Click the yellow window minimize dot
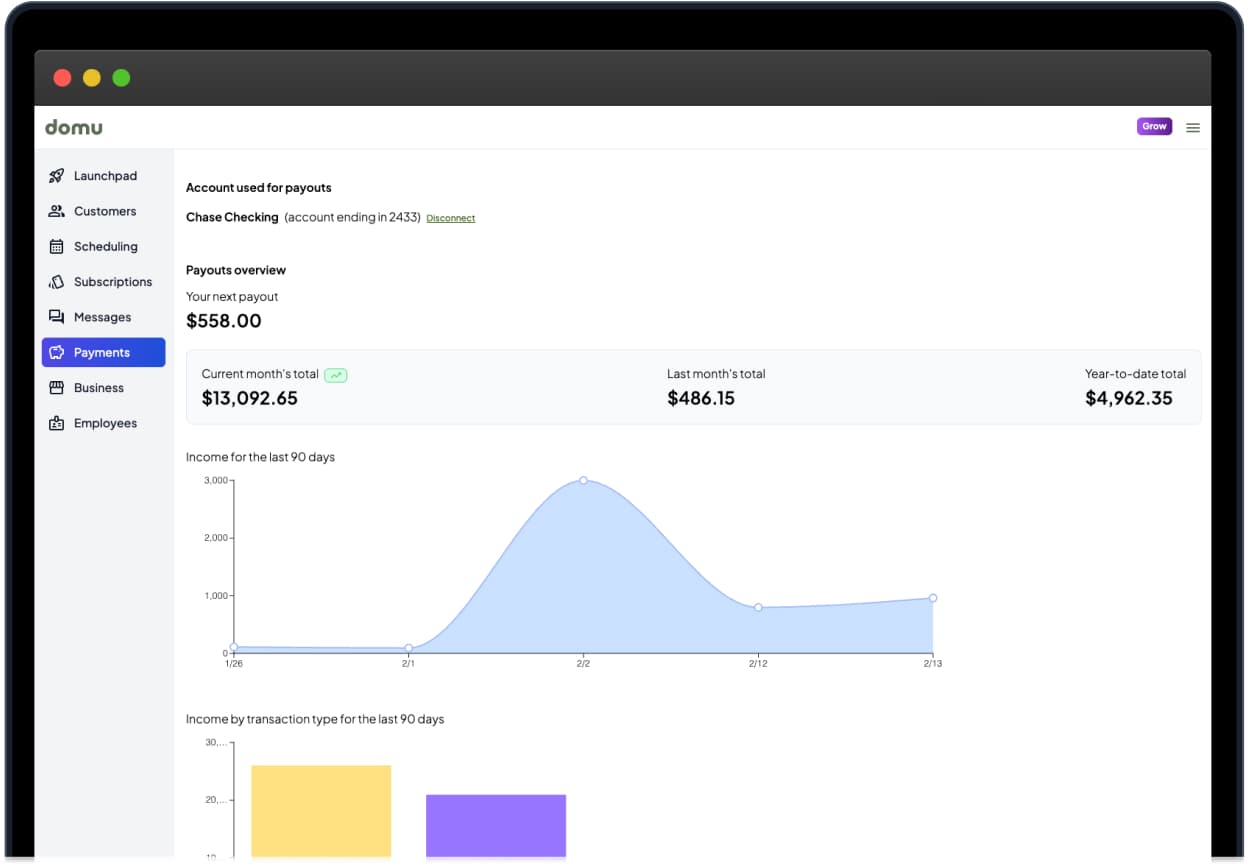The height and width of the screenshot is (865, 1250). point(92,78)
